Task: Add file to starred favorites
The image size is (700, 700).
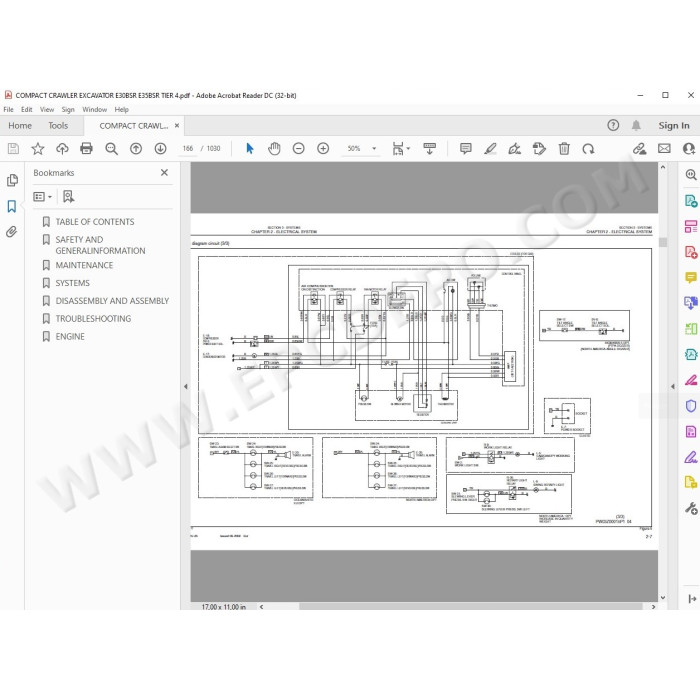Action: point(38,148)
